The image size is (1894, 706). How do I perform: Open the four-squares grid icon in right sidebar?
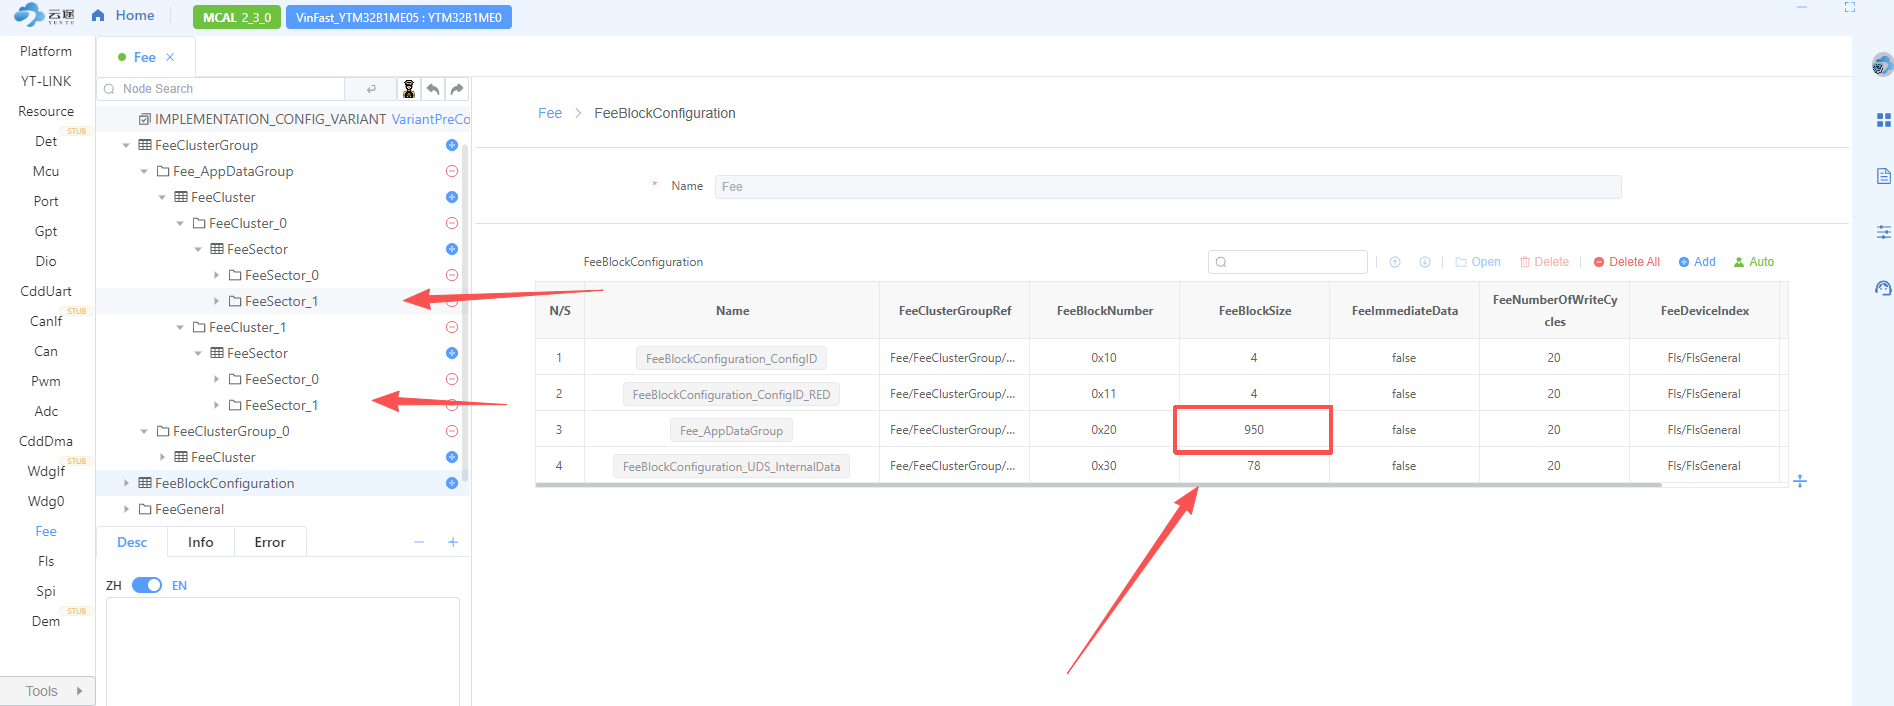coord(1883,120)
